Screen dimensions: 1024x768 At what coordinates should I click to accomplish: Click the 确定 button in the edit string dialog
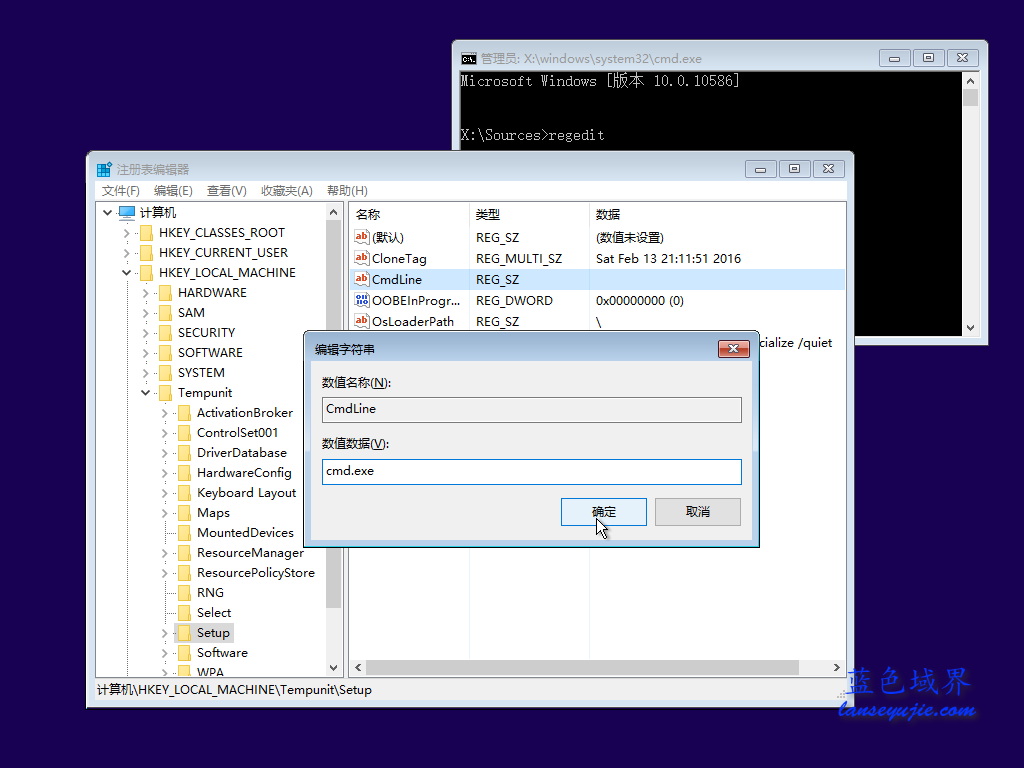coord(603,512)
